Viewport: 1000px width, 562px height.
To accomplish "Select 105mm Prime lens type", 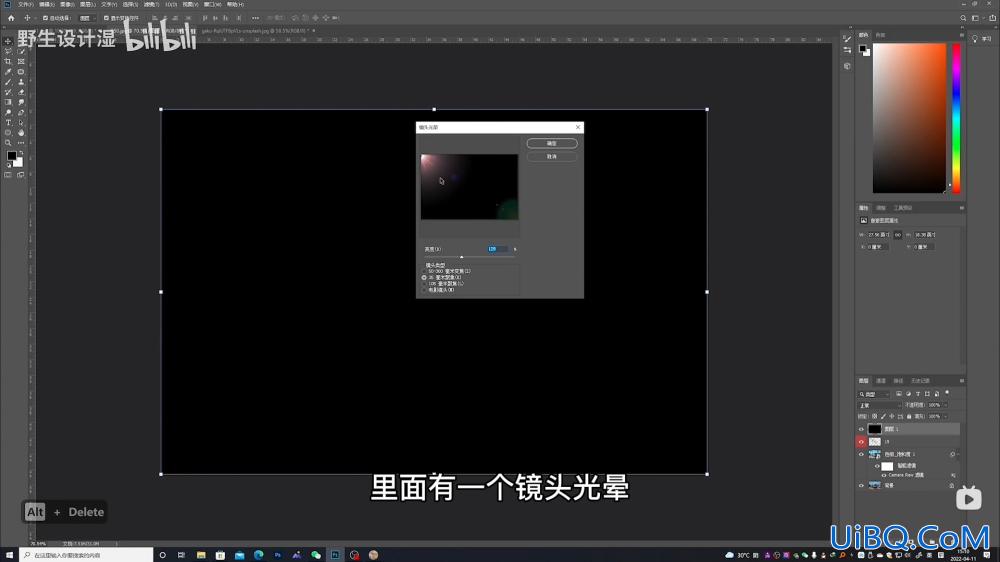I will [424, 284].
